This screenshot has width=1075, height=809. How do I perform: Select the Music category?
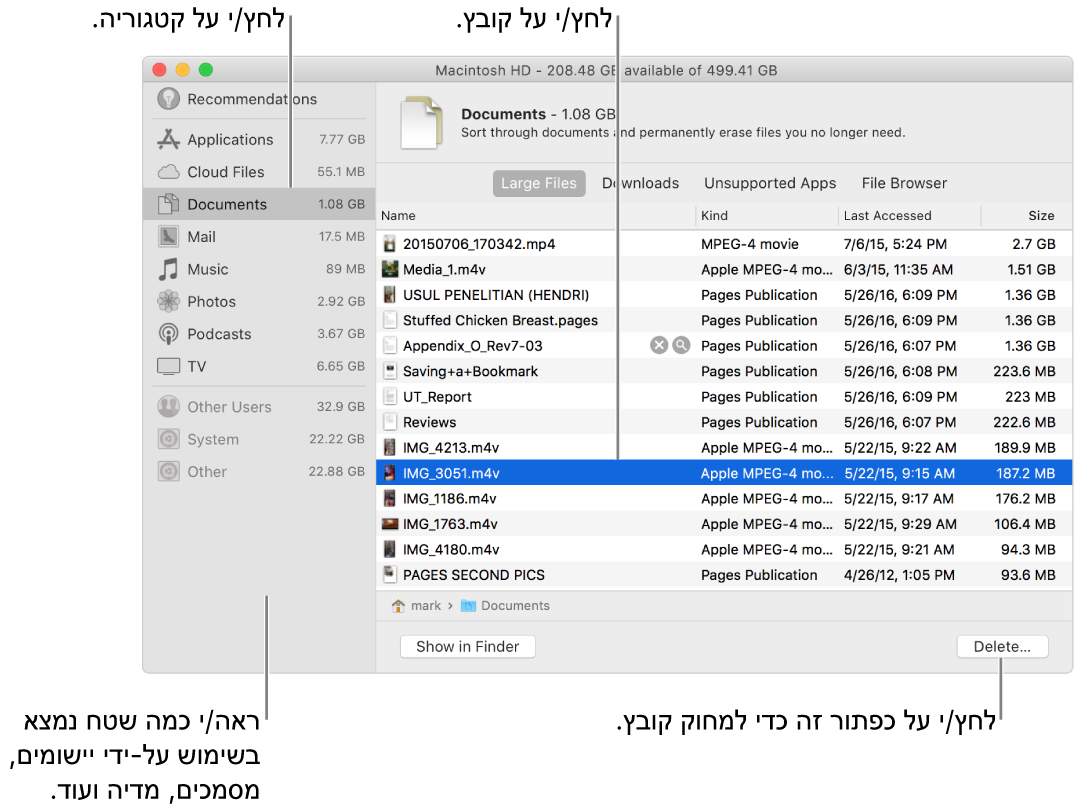[259, 269]
